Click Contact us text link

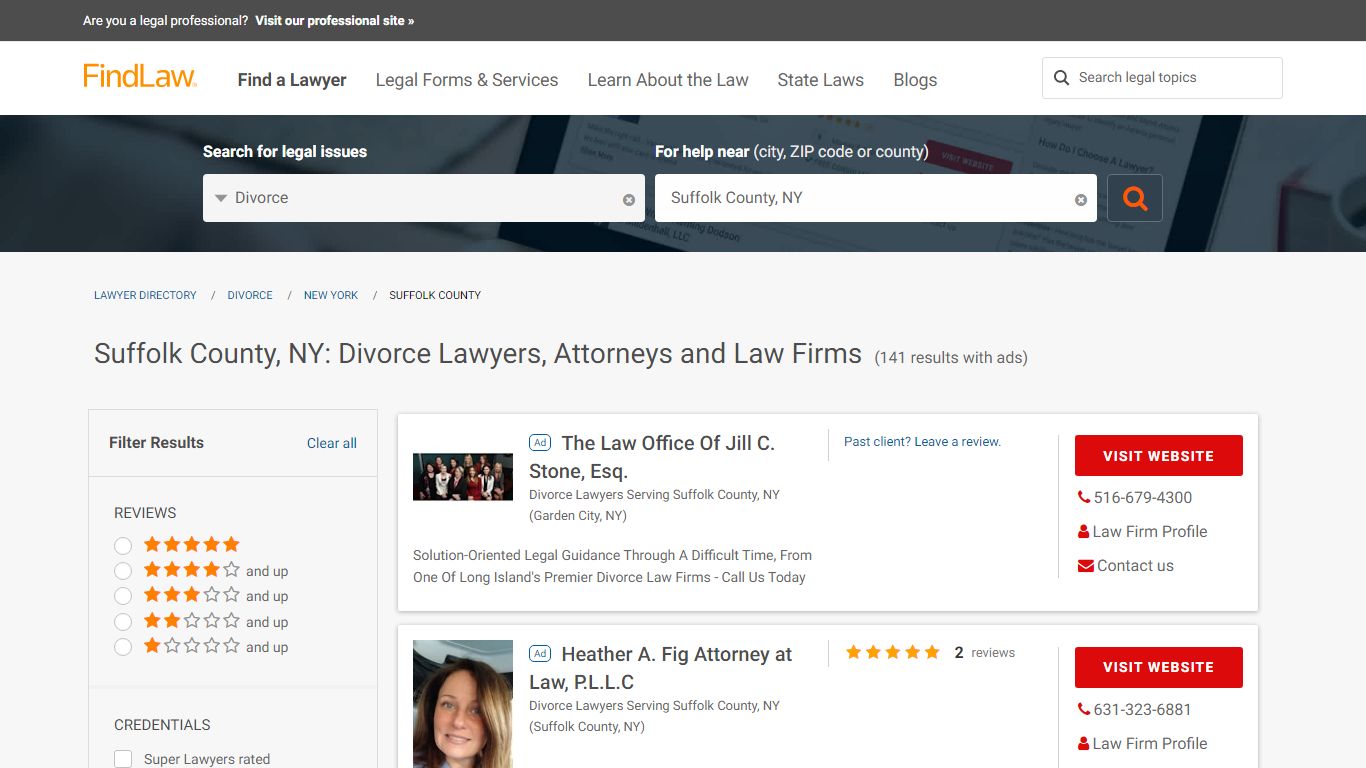click(1135, 565)
